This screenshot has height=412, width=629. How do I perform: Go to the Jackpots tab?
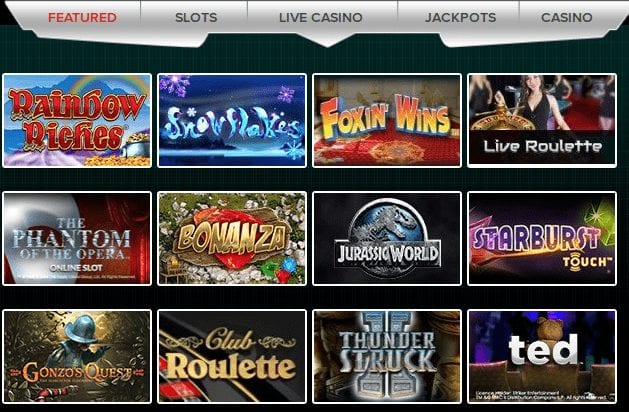point(460,18)
